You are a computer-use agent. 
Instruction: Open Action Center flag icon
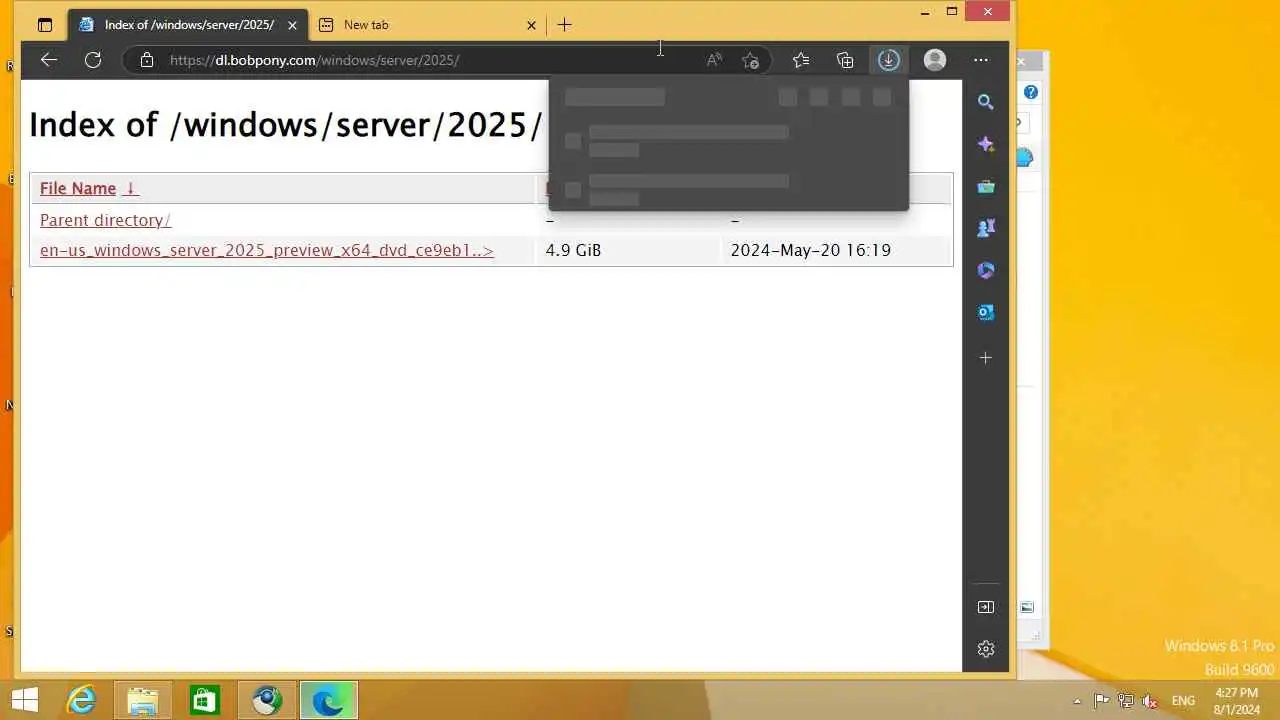1101,701
